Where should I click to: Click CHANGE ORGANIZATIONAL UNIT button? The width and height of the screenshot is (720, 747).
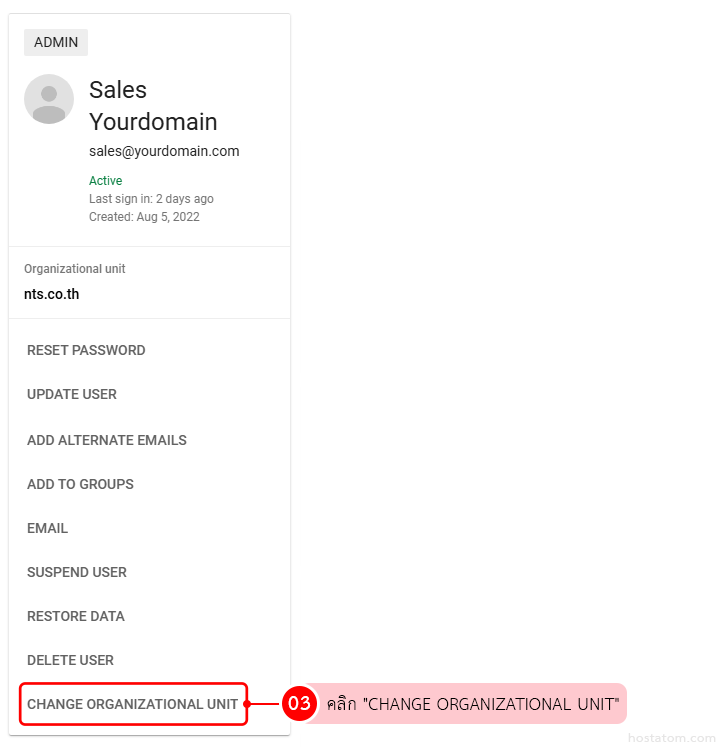point(133,704)
